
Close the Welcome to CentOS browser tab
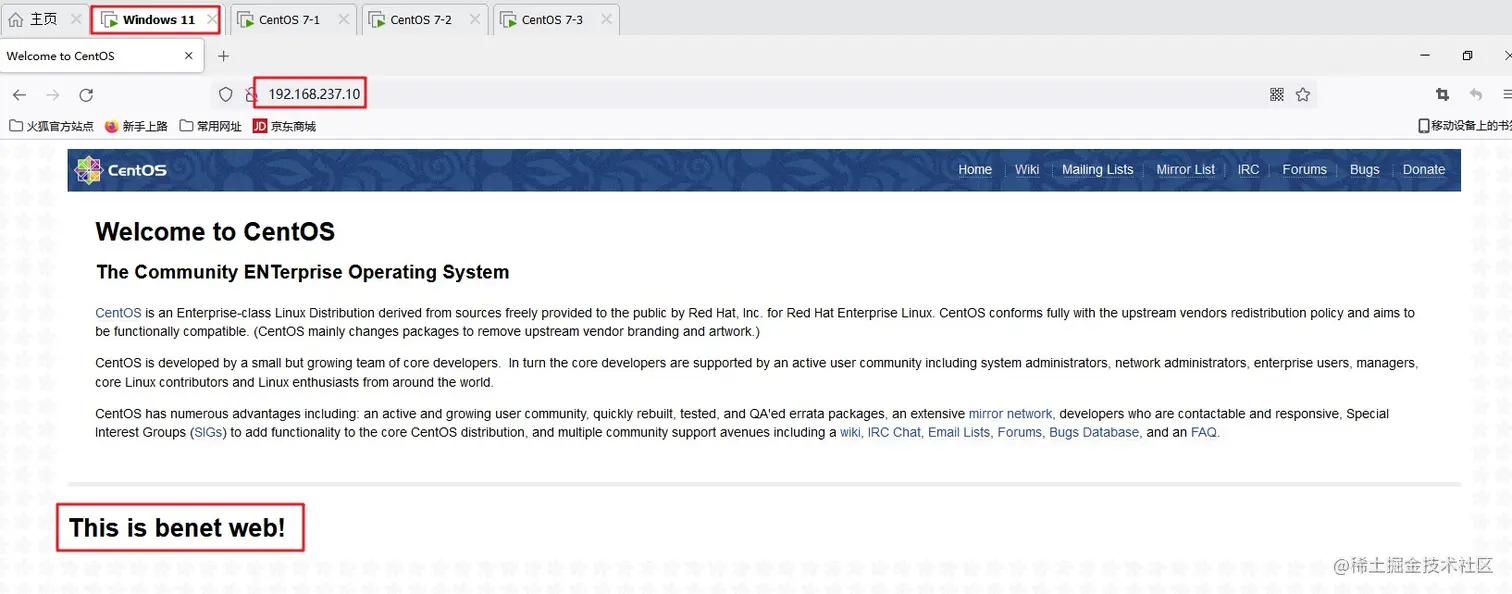pyautogui.click(x=189, y=56)
